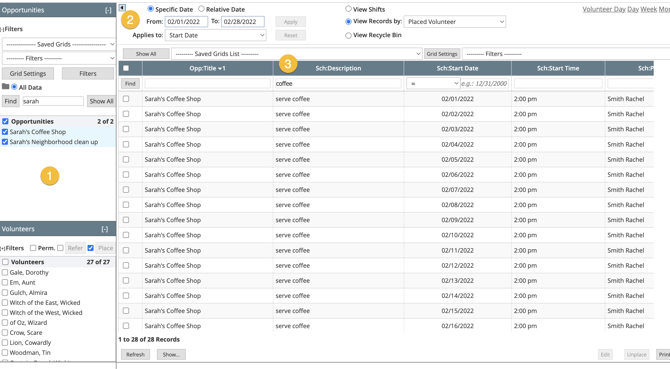The width and height of the screenshot is (670, 369).
Task: Sort by the Sch:Start Date column header
Action: pos(458,68)
